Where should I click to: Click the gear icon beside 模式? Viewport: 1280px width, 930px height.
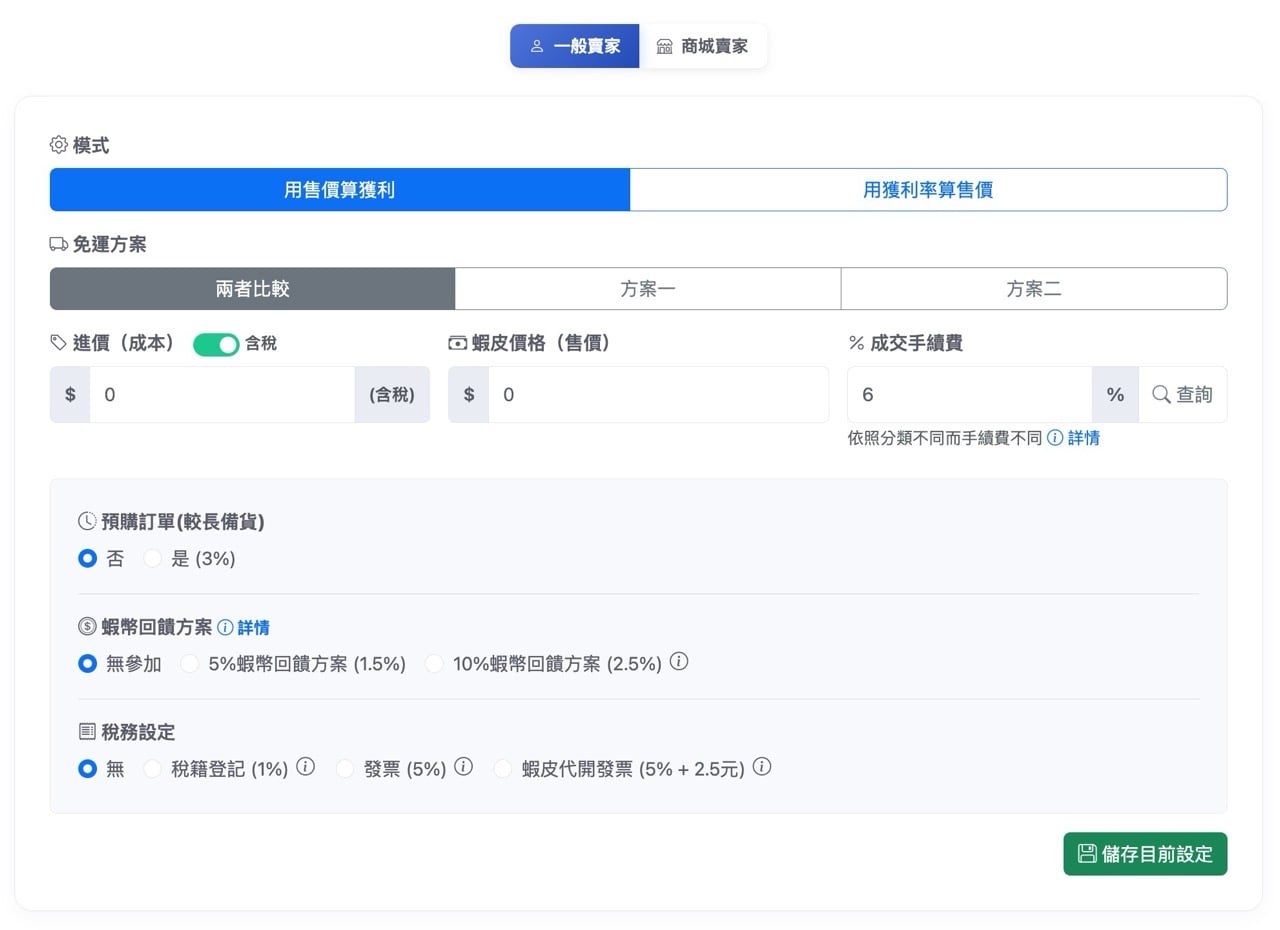(x=60, y=145)
